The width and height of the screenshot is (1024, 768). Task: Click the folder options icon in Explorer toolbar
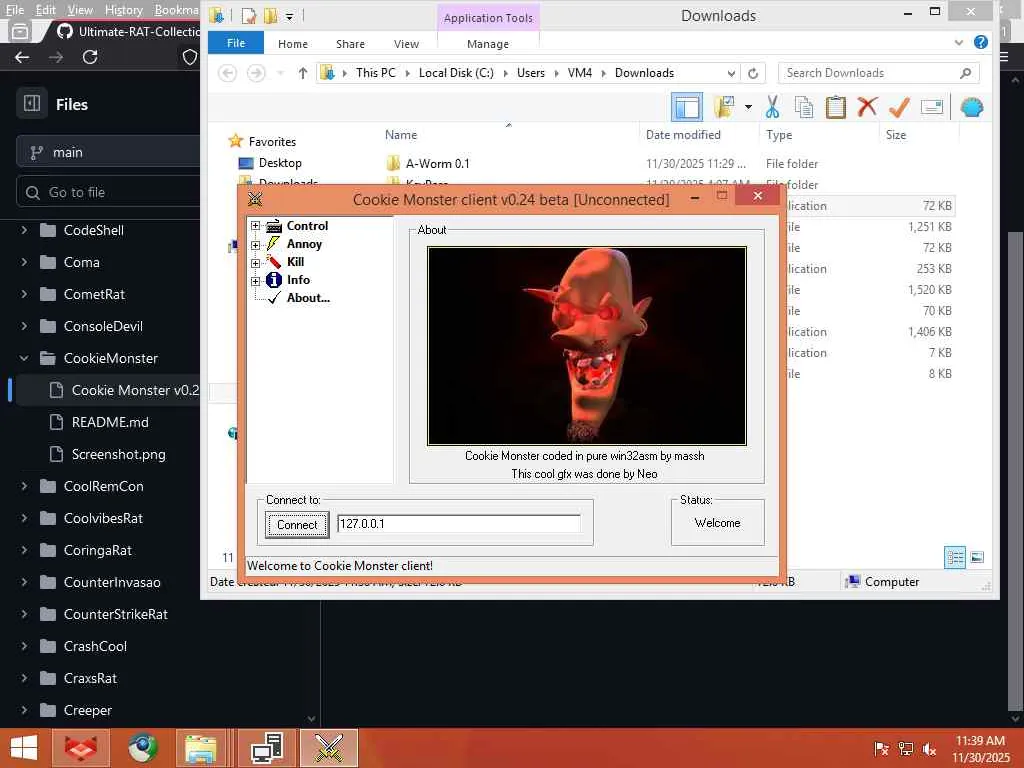pos(724,107)
